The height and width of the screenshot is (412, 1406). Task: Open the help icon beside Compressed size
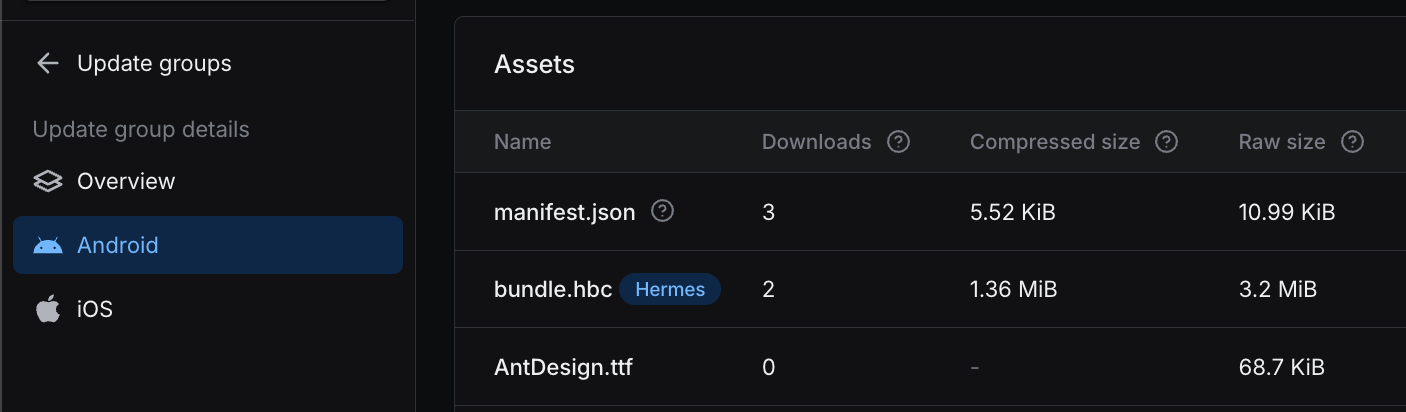click(1166, 142)
